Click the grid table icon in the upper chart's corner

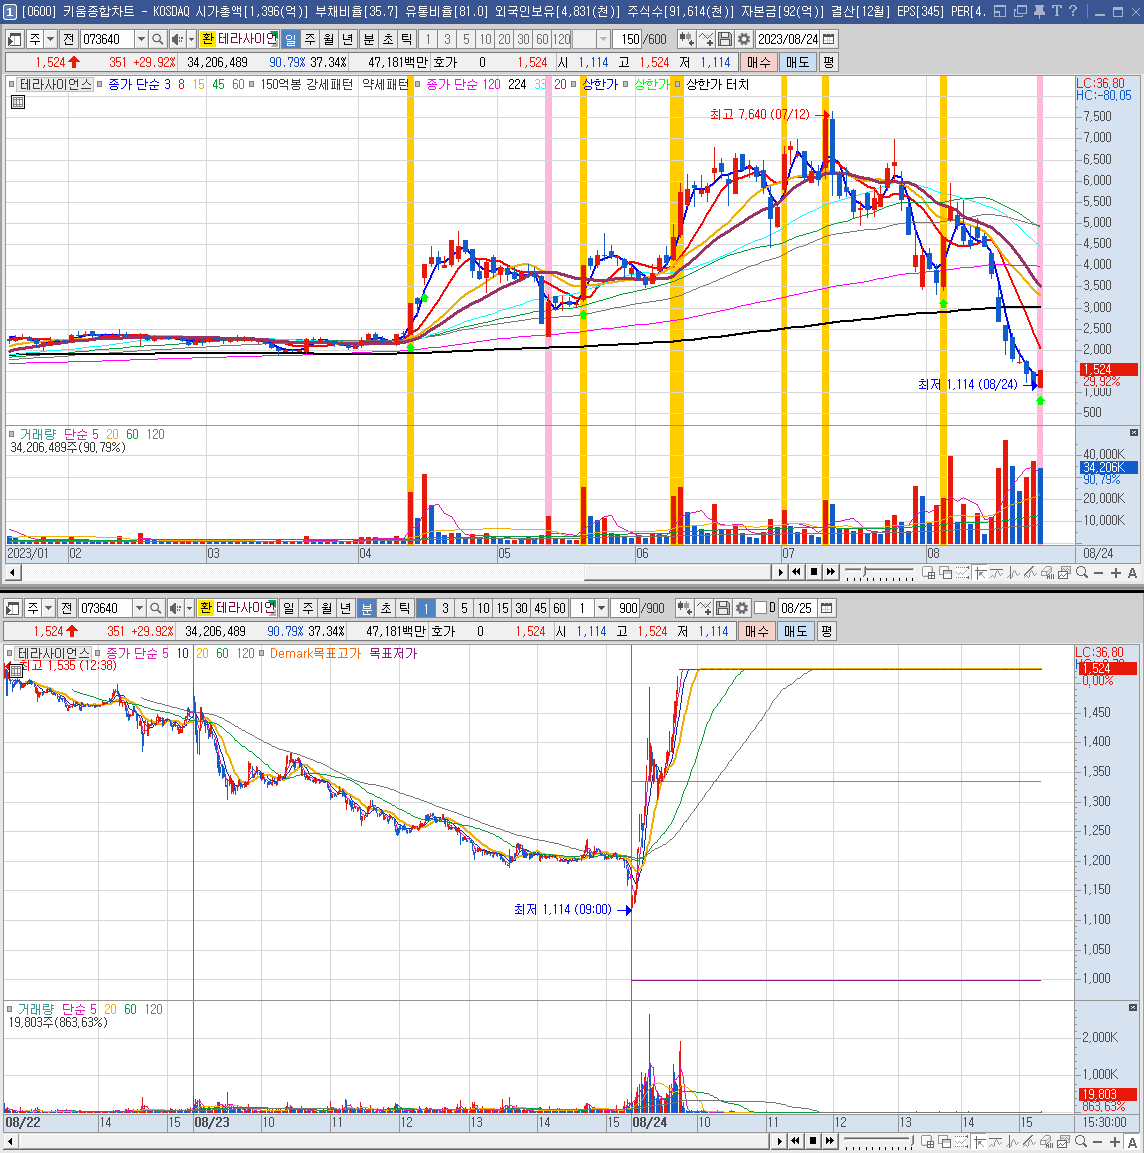pyautogui.click(x=18, y=102)
